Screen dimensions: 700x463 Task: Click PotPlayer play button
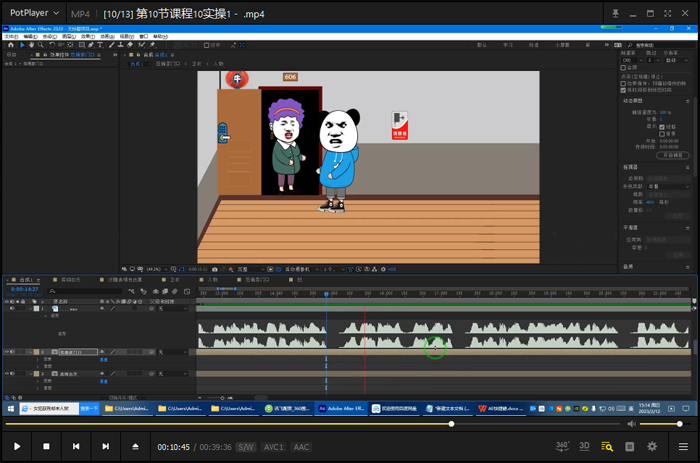tap(17, 446)
